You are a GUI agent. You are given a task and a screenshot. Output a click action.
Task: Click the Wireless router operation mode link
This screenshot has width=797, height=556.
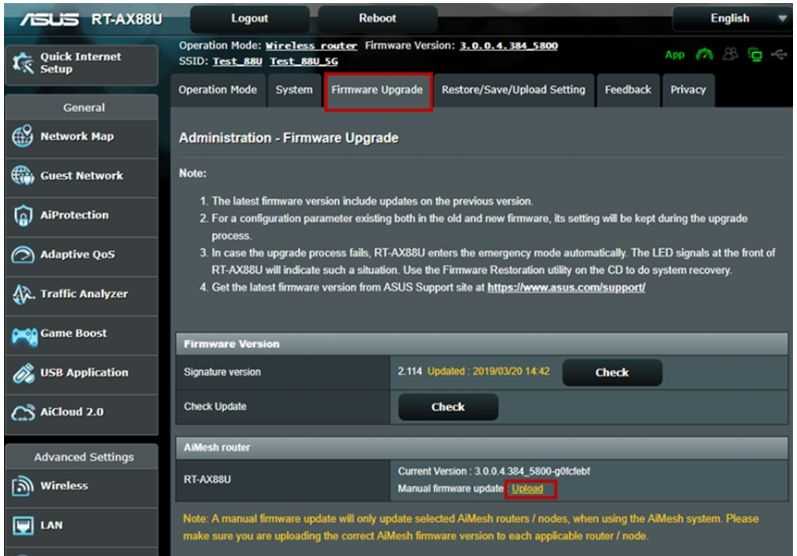tap(311, 46)
